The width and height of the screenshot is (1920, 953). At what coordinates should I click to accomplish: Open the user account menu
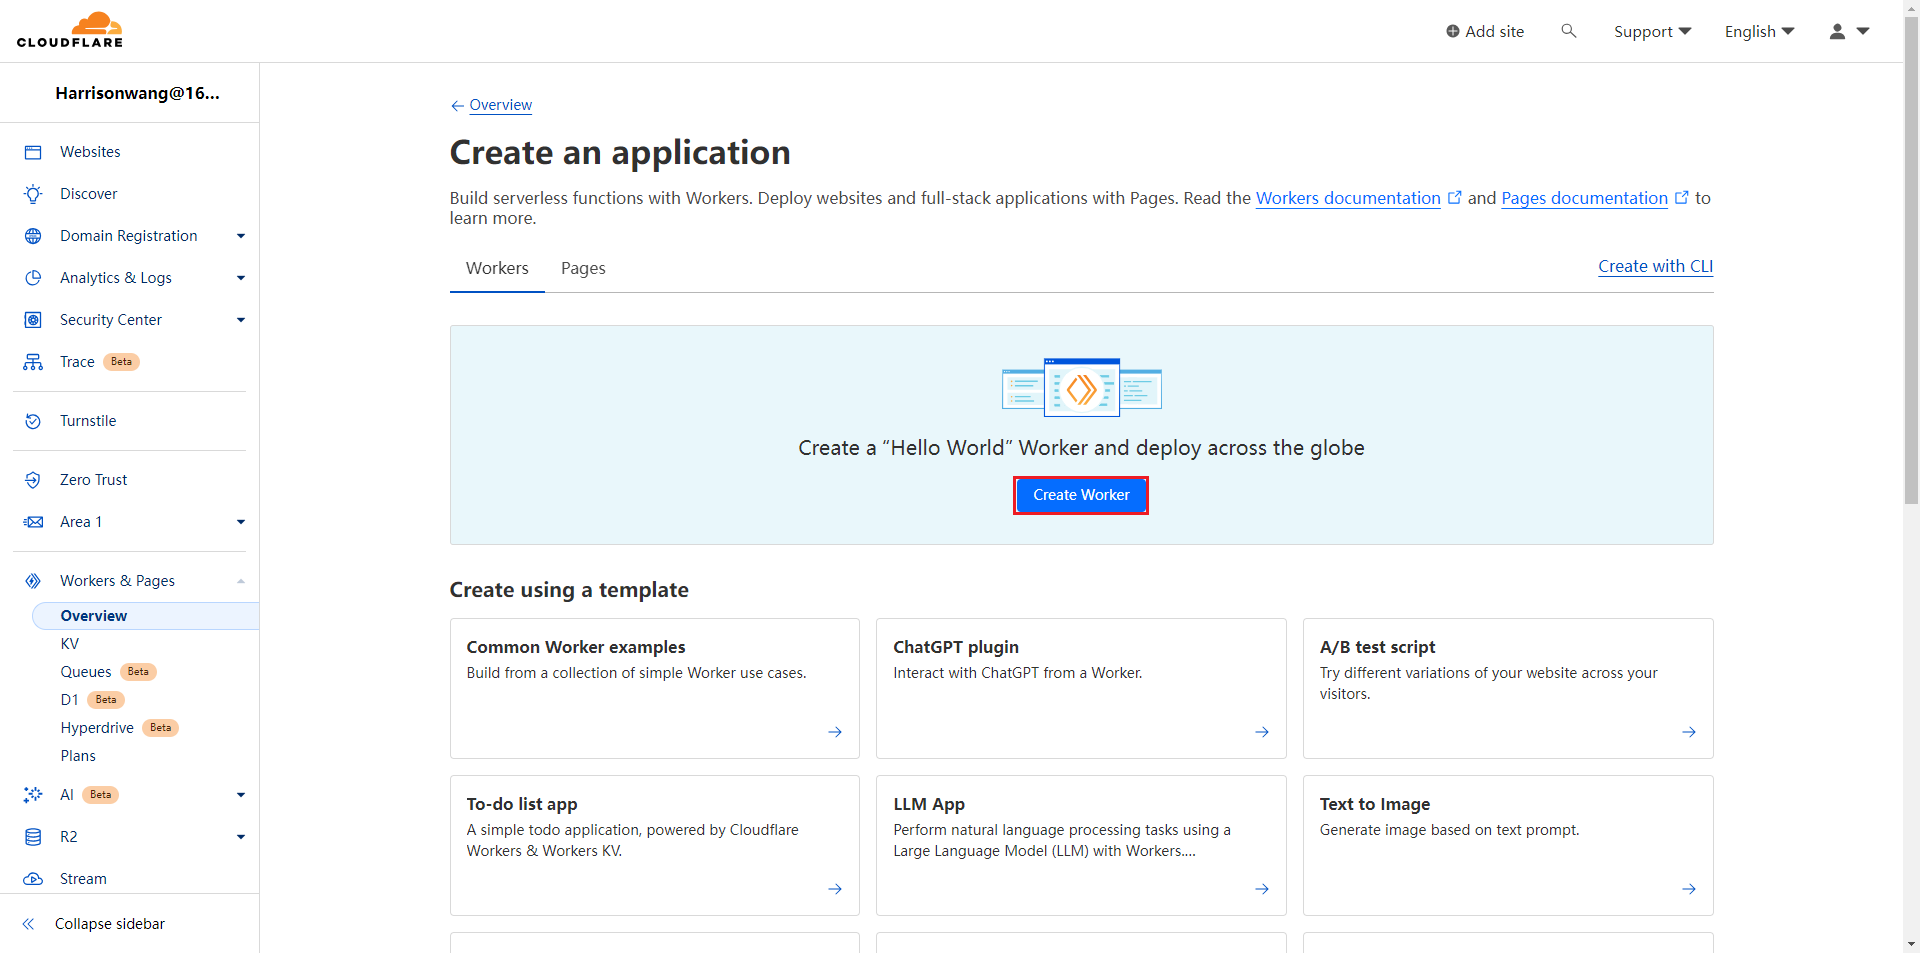tap(1849, 31)
